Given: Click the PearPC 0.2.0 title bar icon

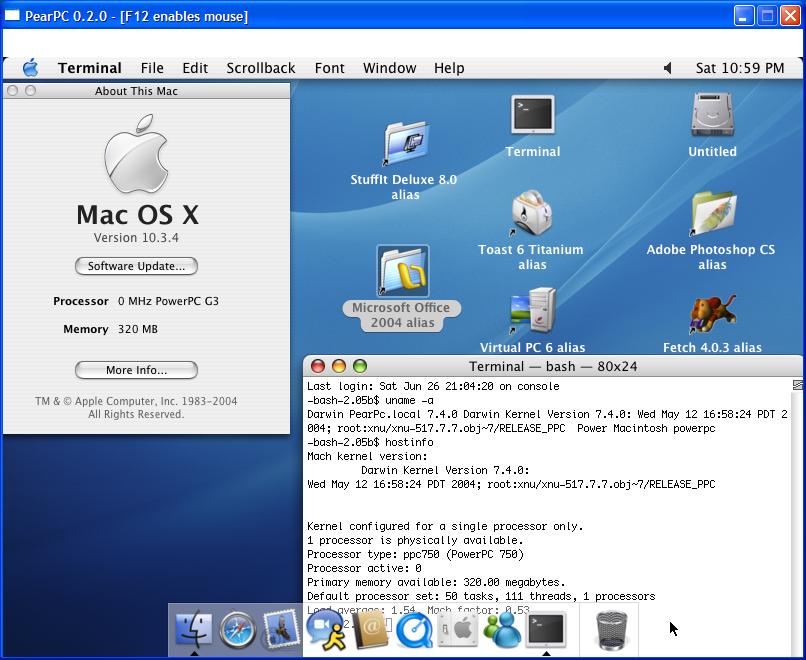Looking at the screenshot, I should pos(12,16).
